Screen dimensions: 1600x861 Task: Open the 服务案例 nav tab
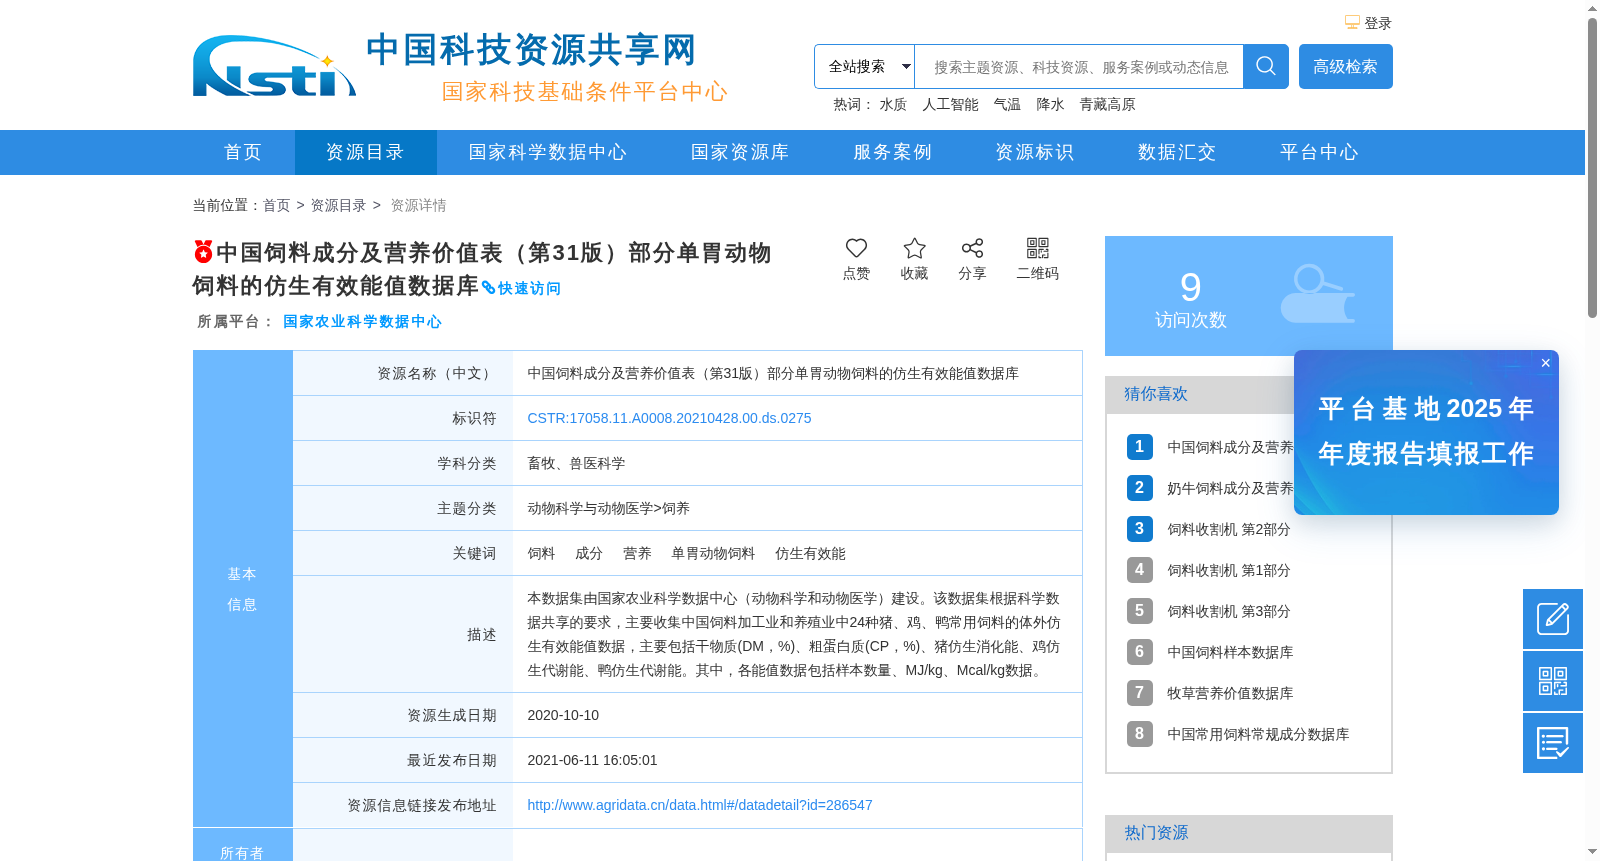click(892, 152)
